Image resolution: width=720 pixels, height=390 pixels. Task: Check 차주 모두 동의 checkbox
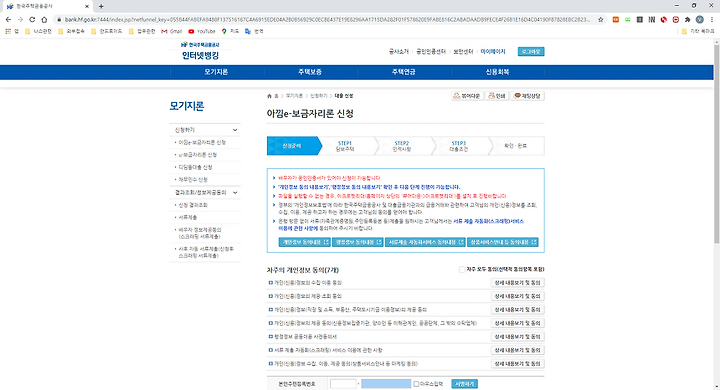[461, 270]
